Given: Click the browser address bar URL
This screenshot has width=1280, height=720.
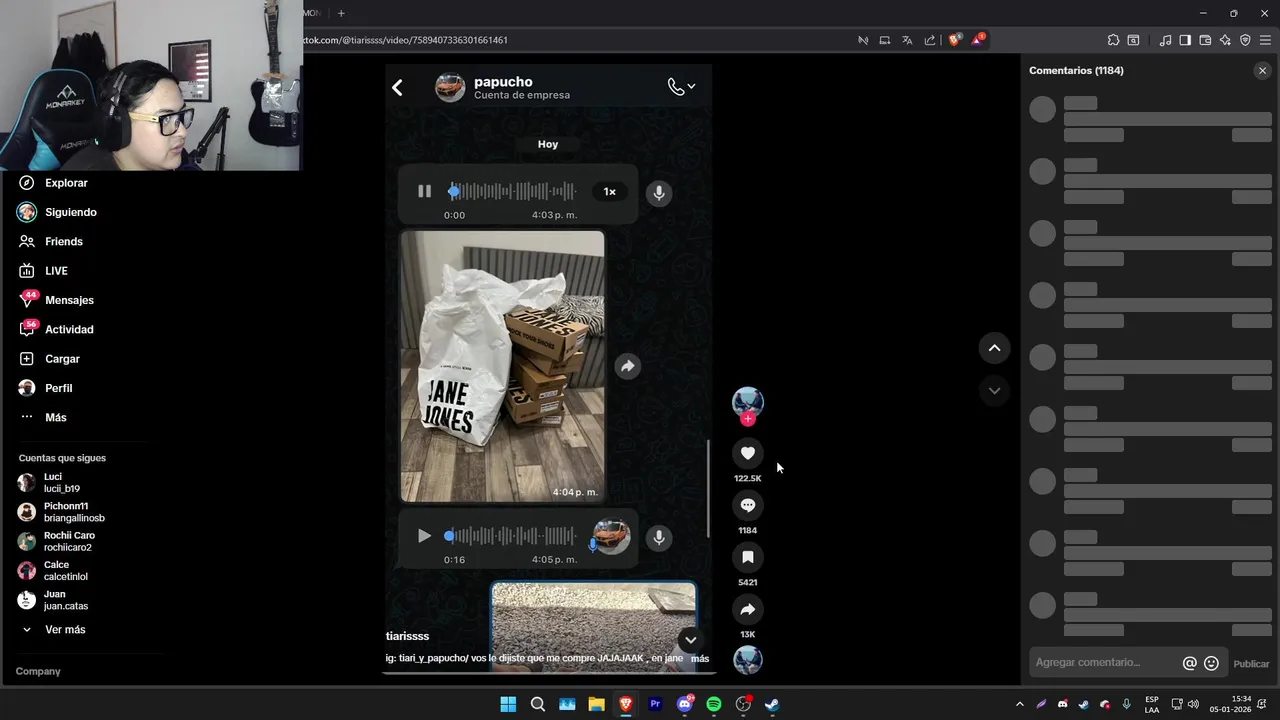Looking at the screenshot, I should [406, 40].
